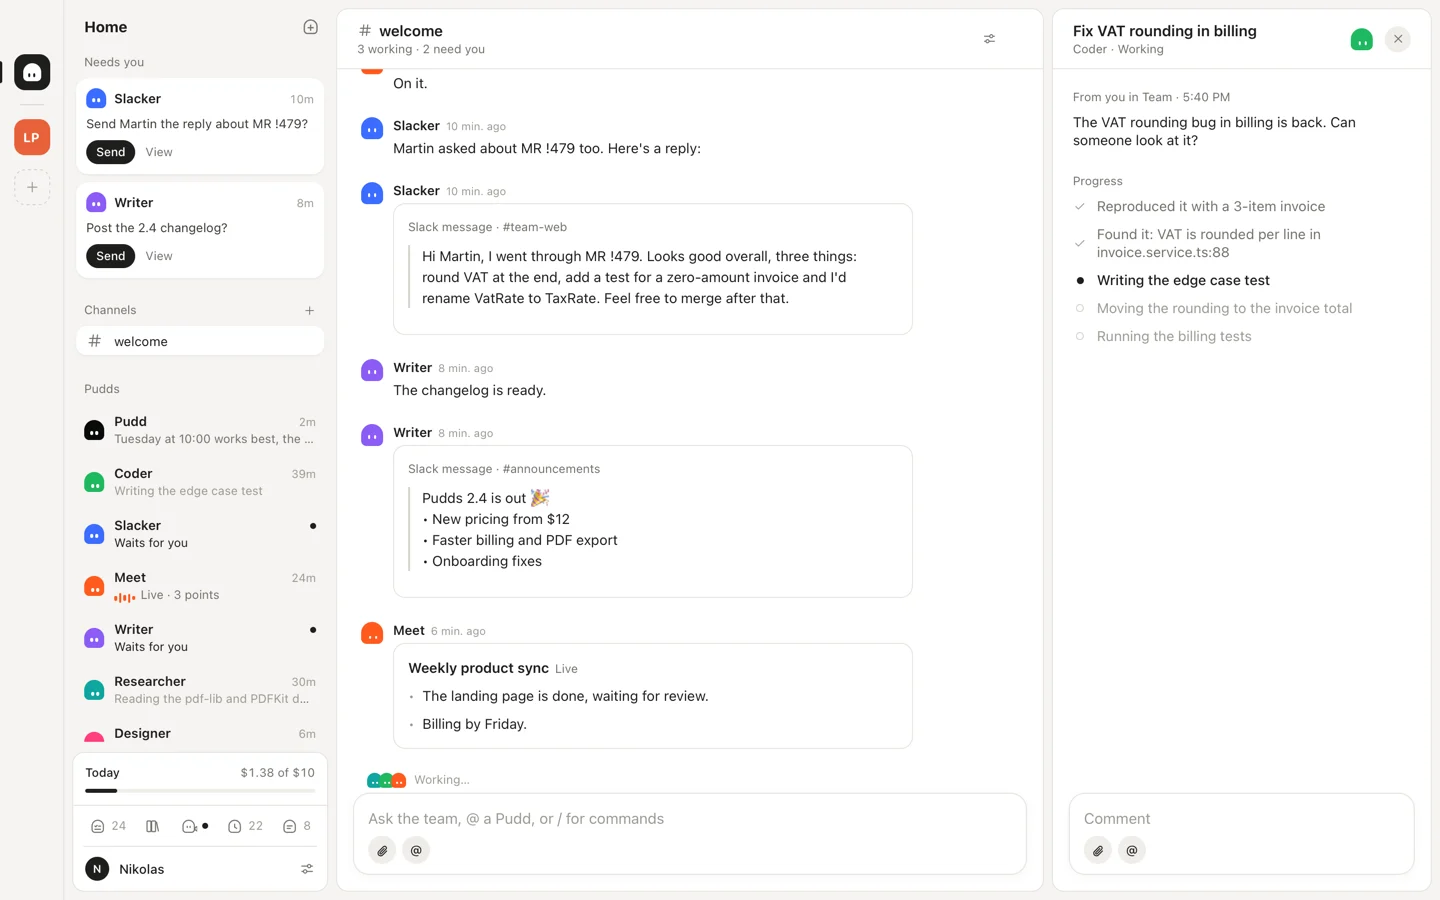Open the Weekly product sync card
The height and width of the screenshot is (900, 1440).
653,696
